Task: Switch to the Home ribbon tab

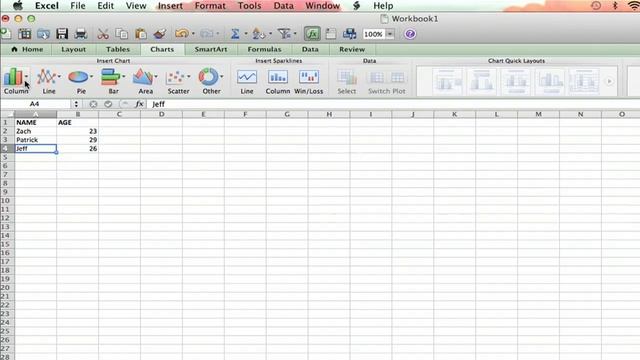Action: point(27,49)
